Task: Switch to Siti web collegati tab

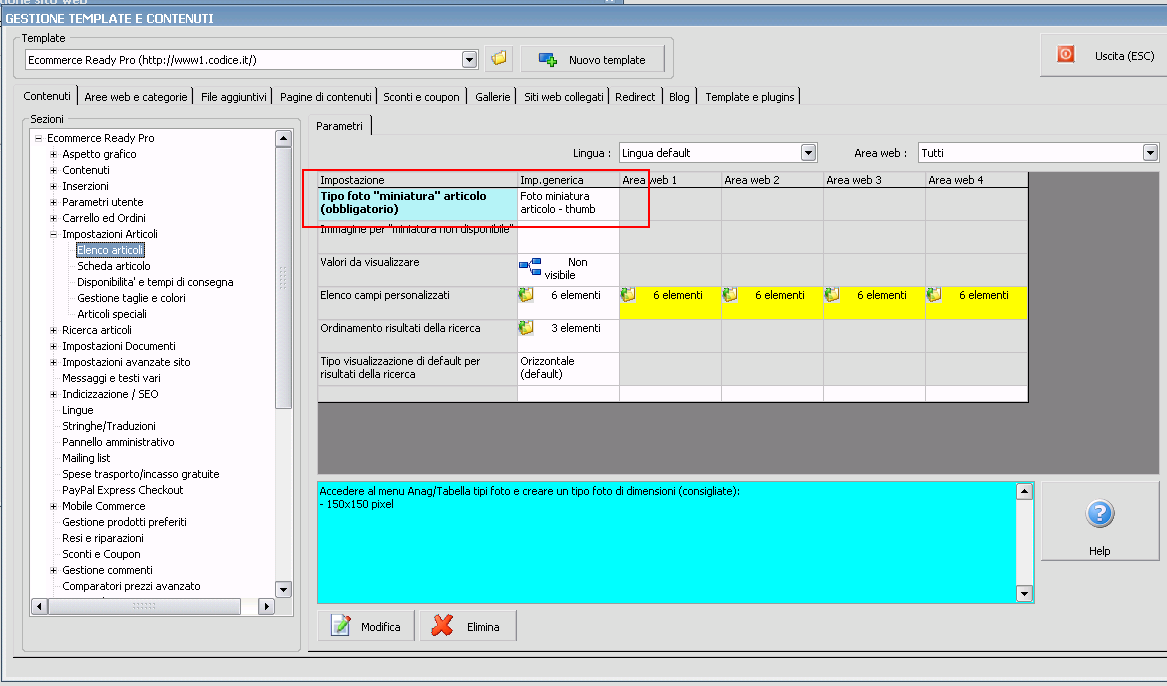Action: tap(563, 97)
